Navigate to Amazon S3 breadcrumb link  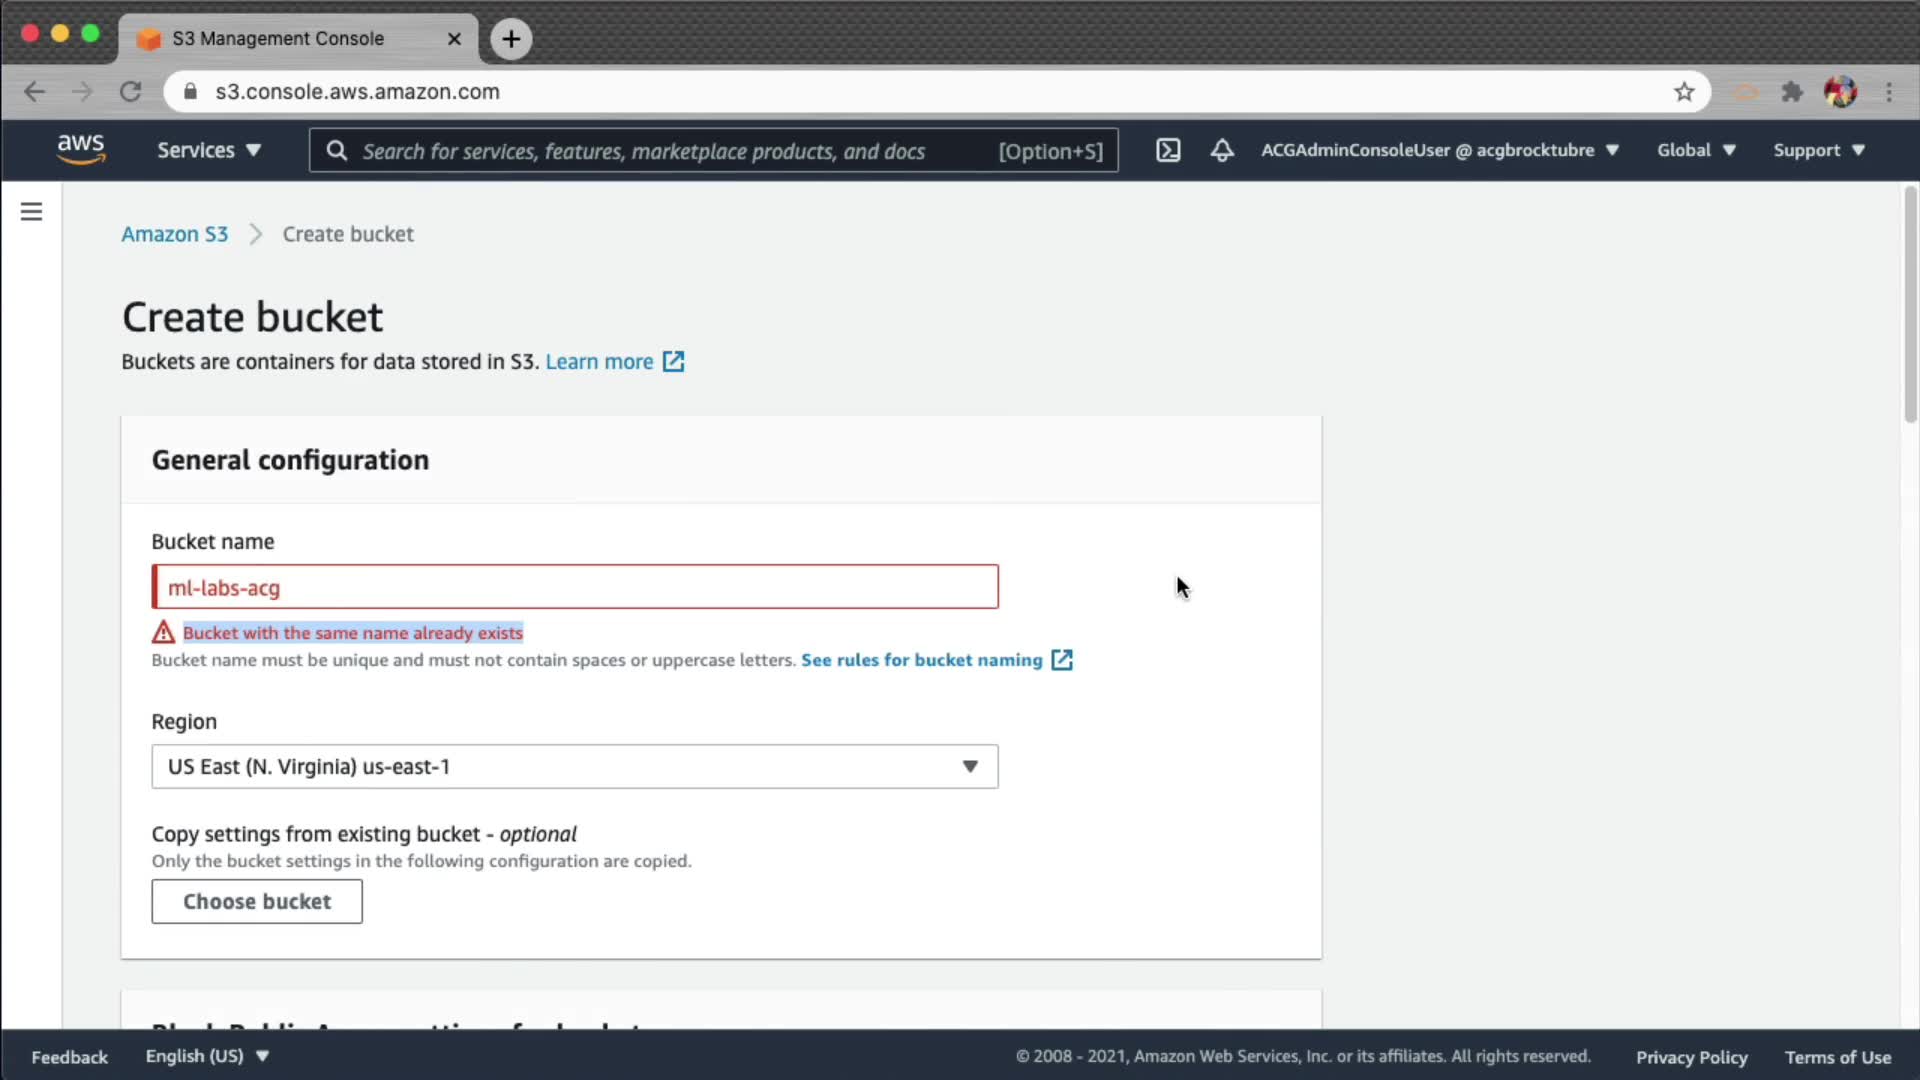(174, 234)
